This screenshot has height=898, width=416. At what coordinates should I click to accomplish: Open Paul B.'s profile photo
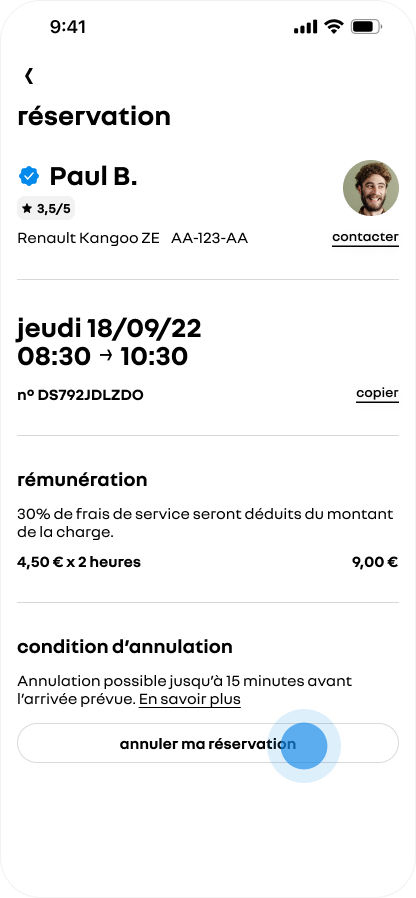371,188
